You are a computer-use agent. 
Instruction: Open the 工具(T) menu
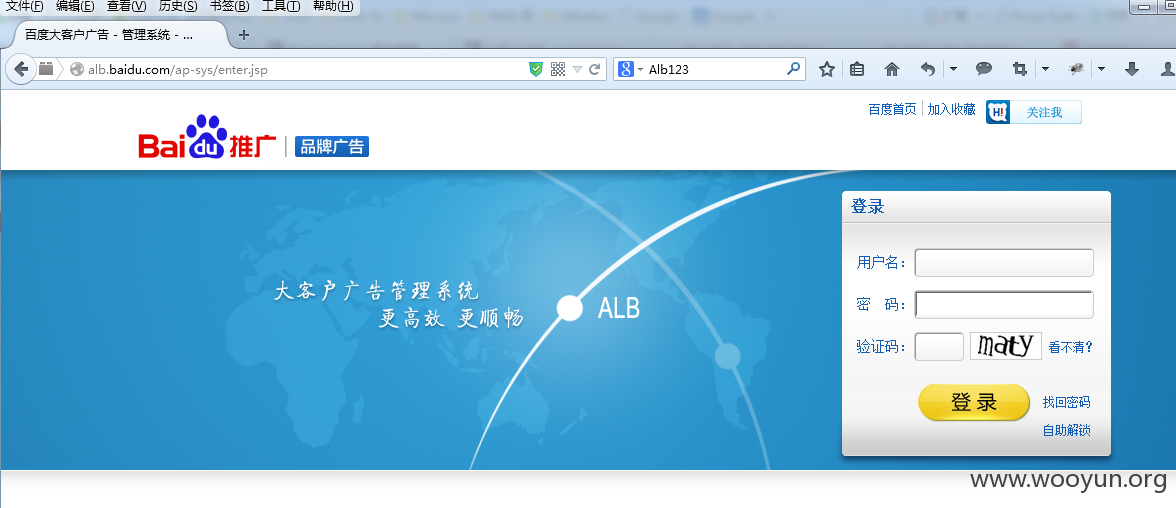280,7
